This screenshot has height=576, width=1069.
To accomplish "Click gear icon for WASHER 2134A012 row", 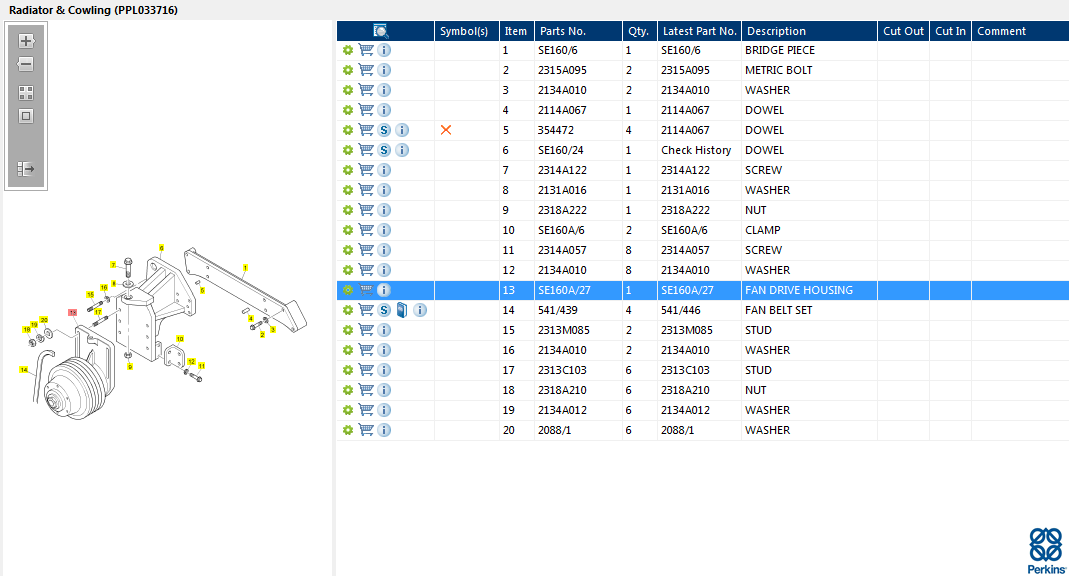I will click(x=348, y=410).
